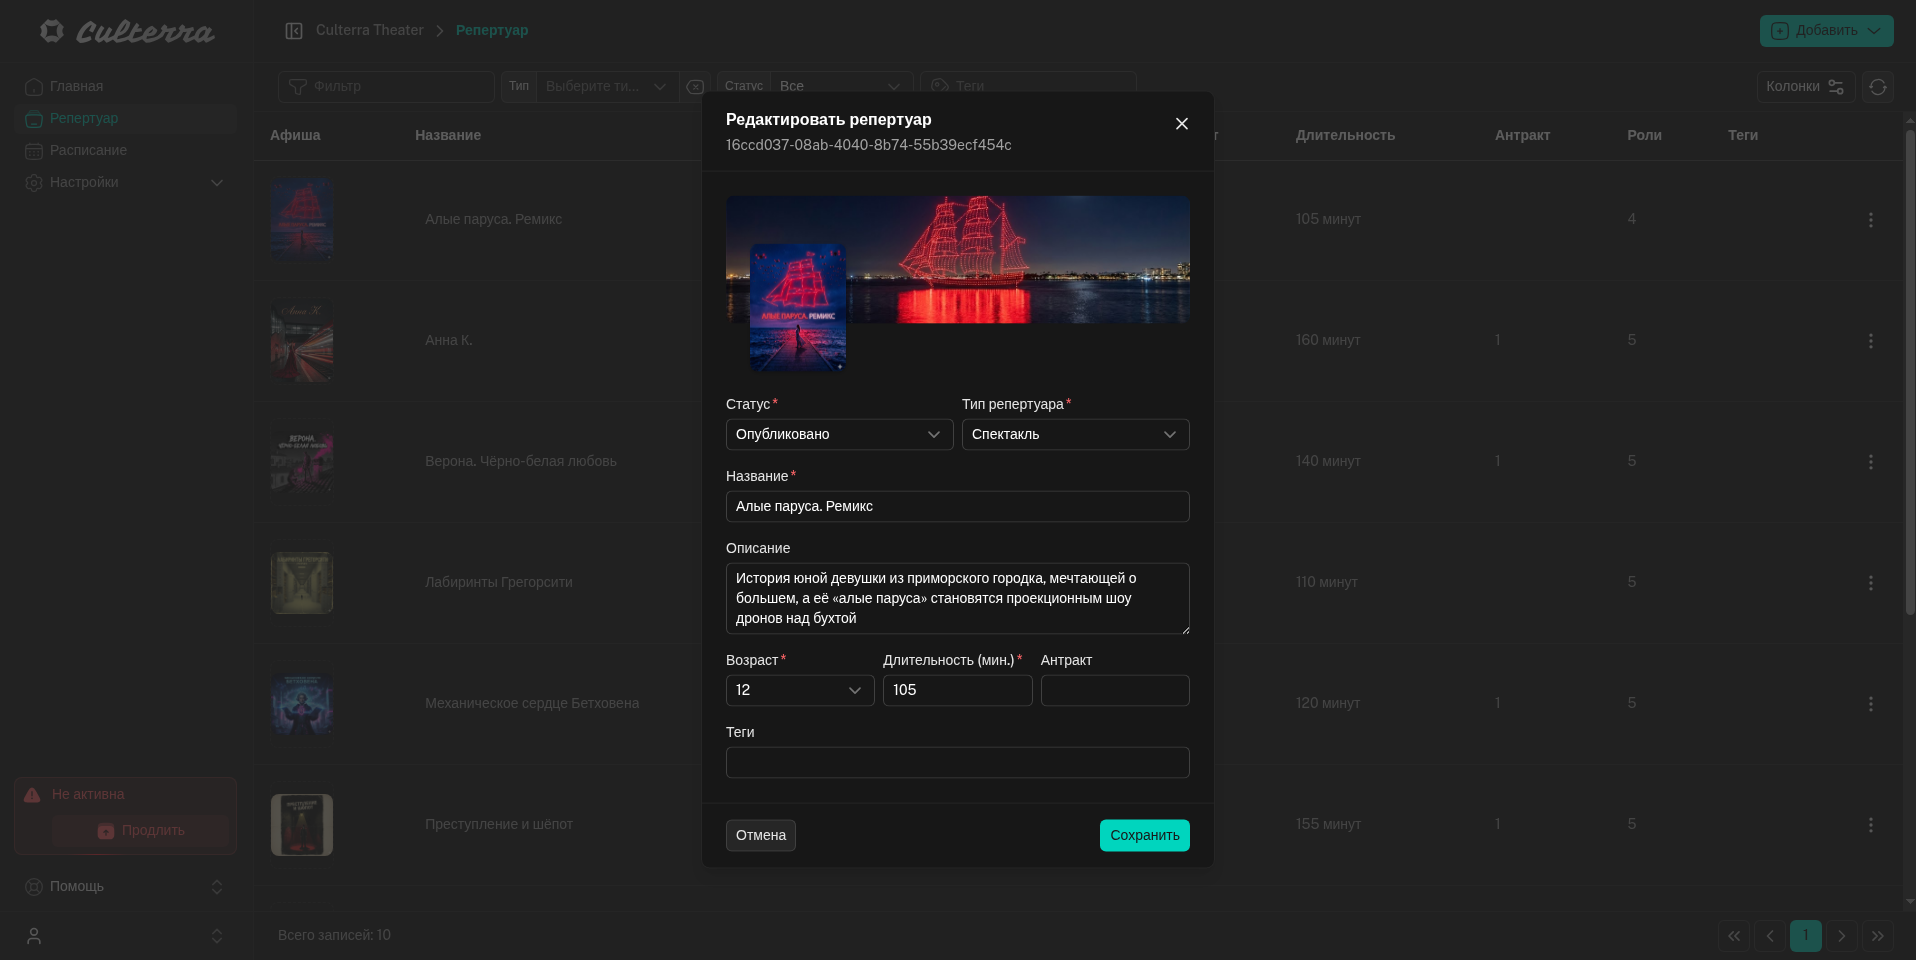The image size is (1916, 960).
Task: Open row menu for Анна К.
Action: [x=1870, y=341]
